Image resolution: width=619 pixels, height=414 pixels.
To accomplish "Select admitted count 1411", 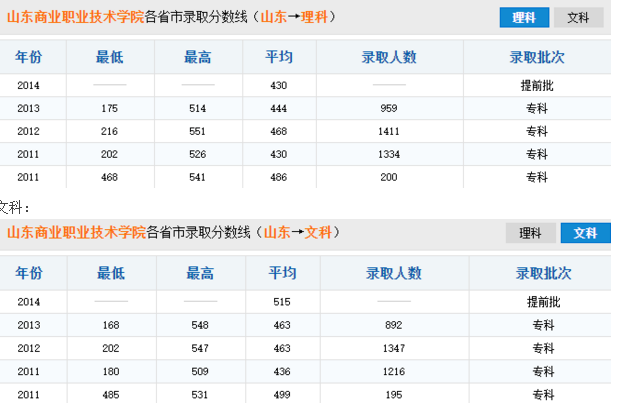I will point(389,131).
